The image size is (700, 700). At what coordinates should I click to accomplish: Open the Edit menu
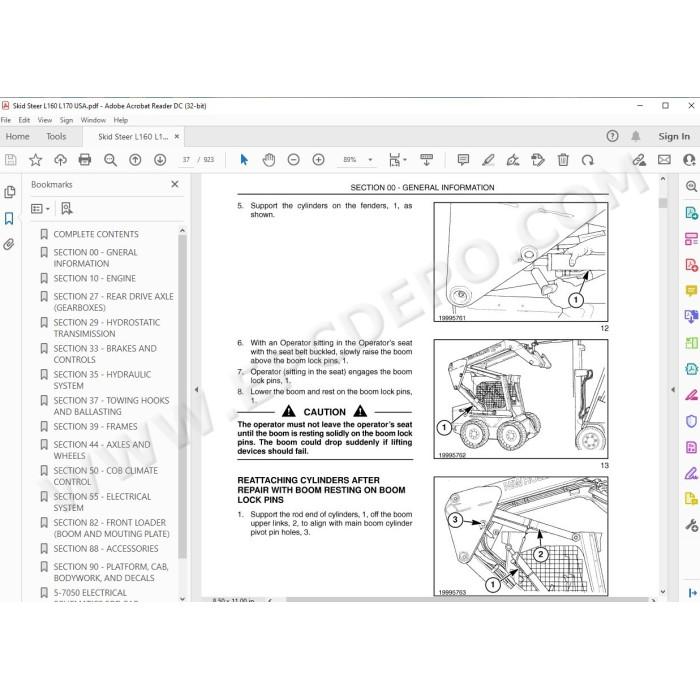[24, 120]
